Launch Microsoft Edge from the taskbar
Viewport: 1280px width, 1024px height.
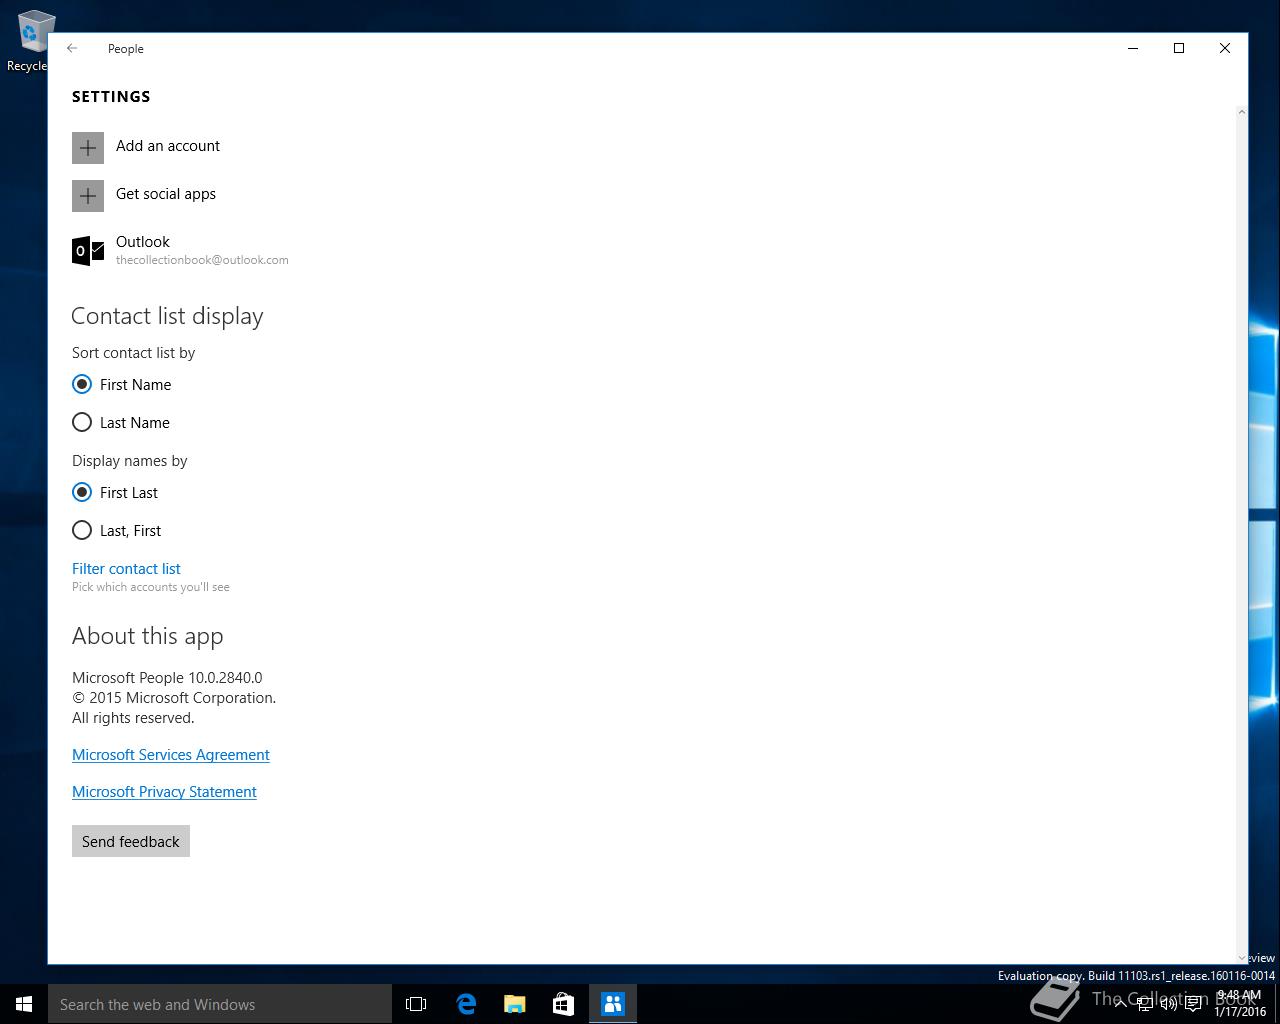466,1004
